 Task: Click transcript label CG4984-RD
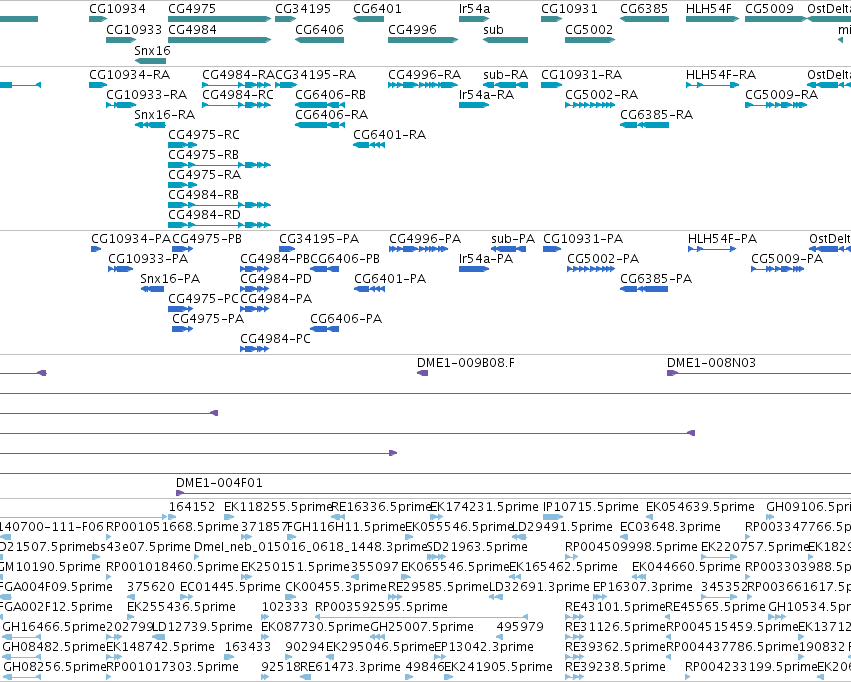point(205,214)
